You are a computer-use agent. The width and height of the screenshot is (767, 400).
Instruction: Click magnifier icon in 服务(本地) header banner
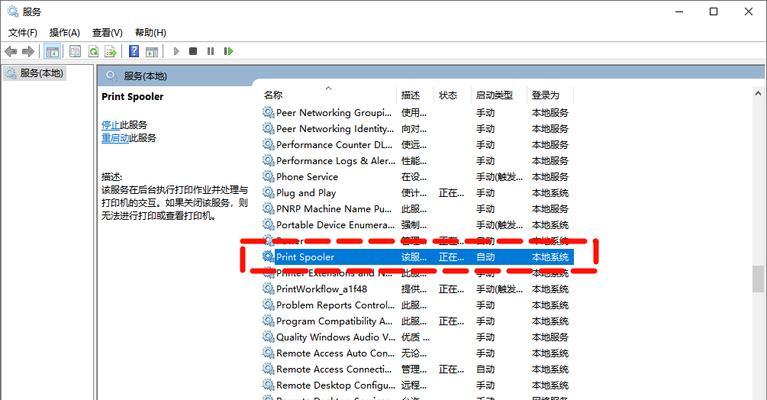coord(112,76)
